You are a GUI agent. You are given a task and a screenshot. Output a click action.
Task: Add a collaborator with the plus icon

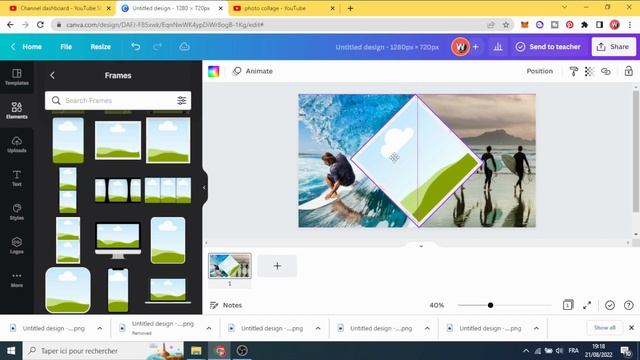pyautogui.click(x=476, y=47)
